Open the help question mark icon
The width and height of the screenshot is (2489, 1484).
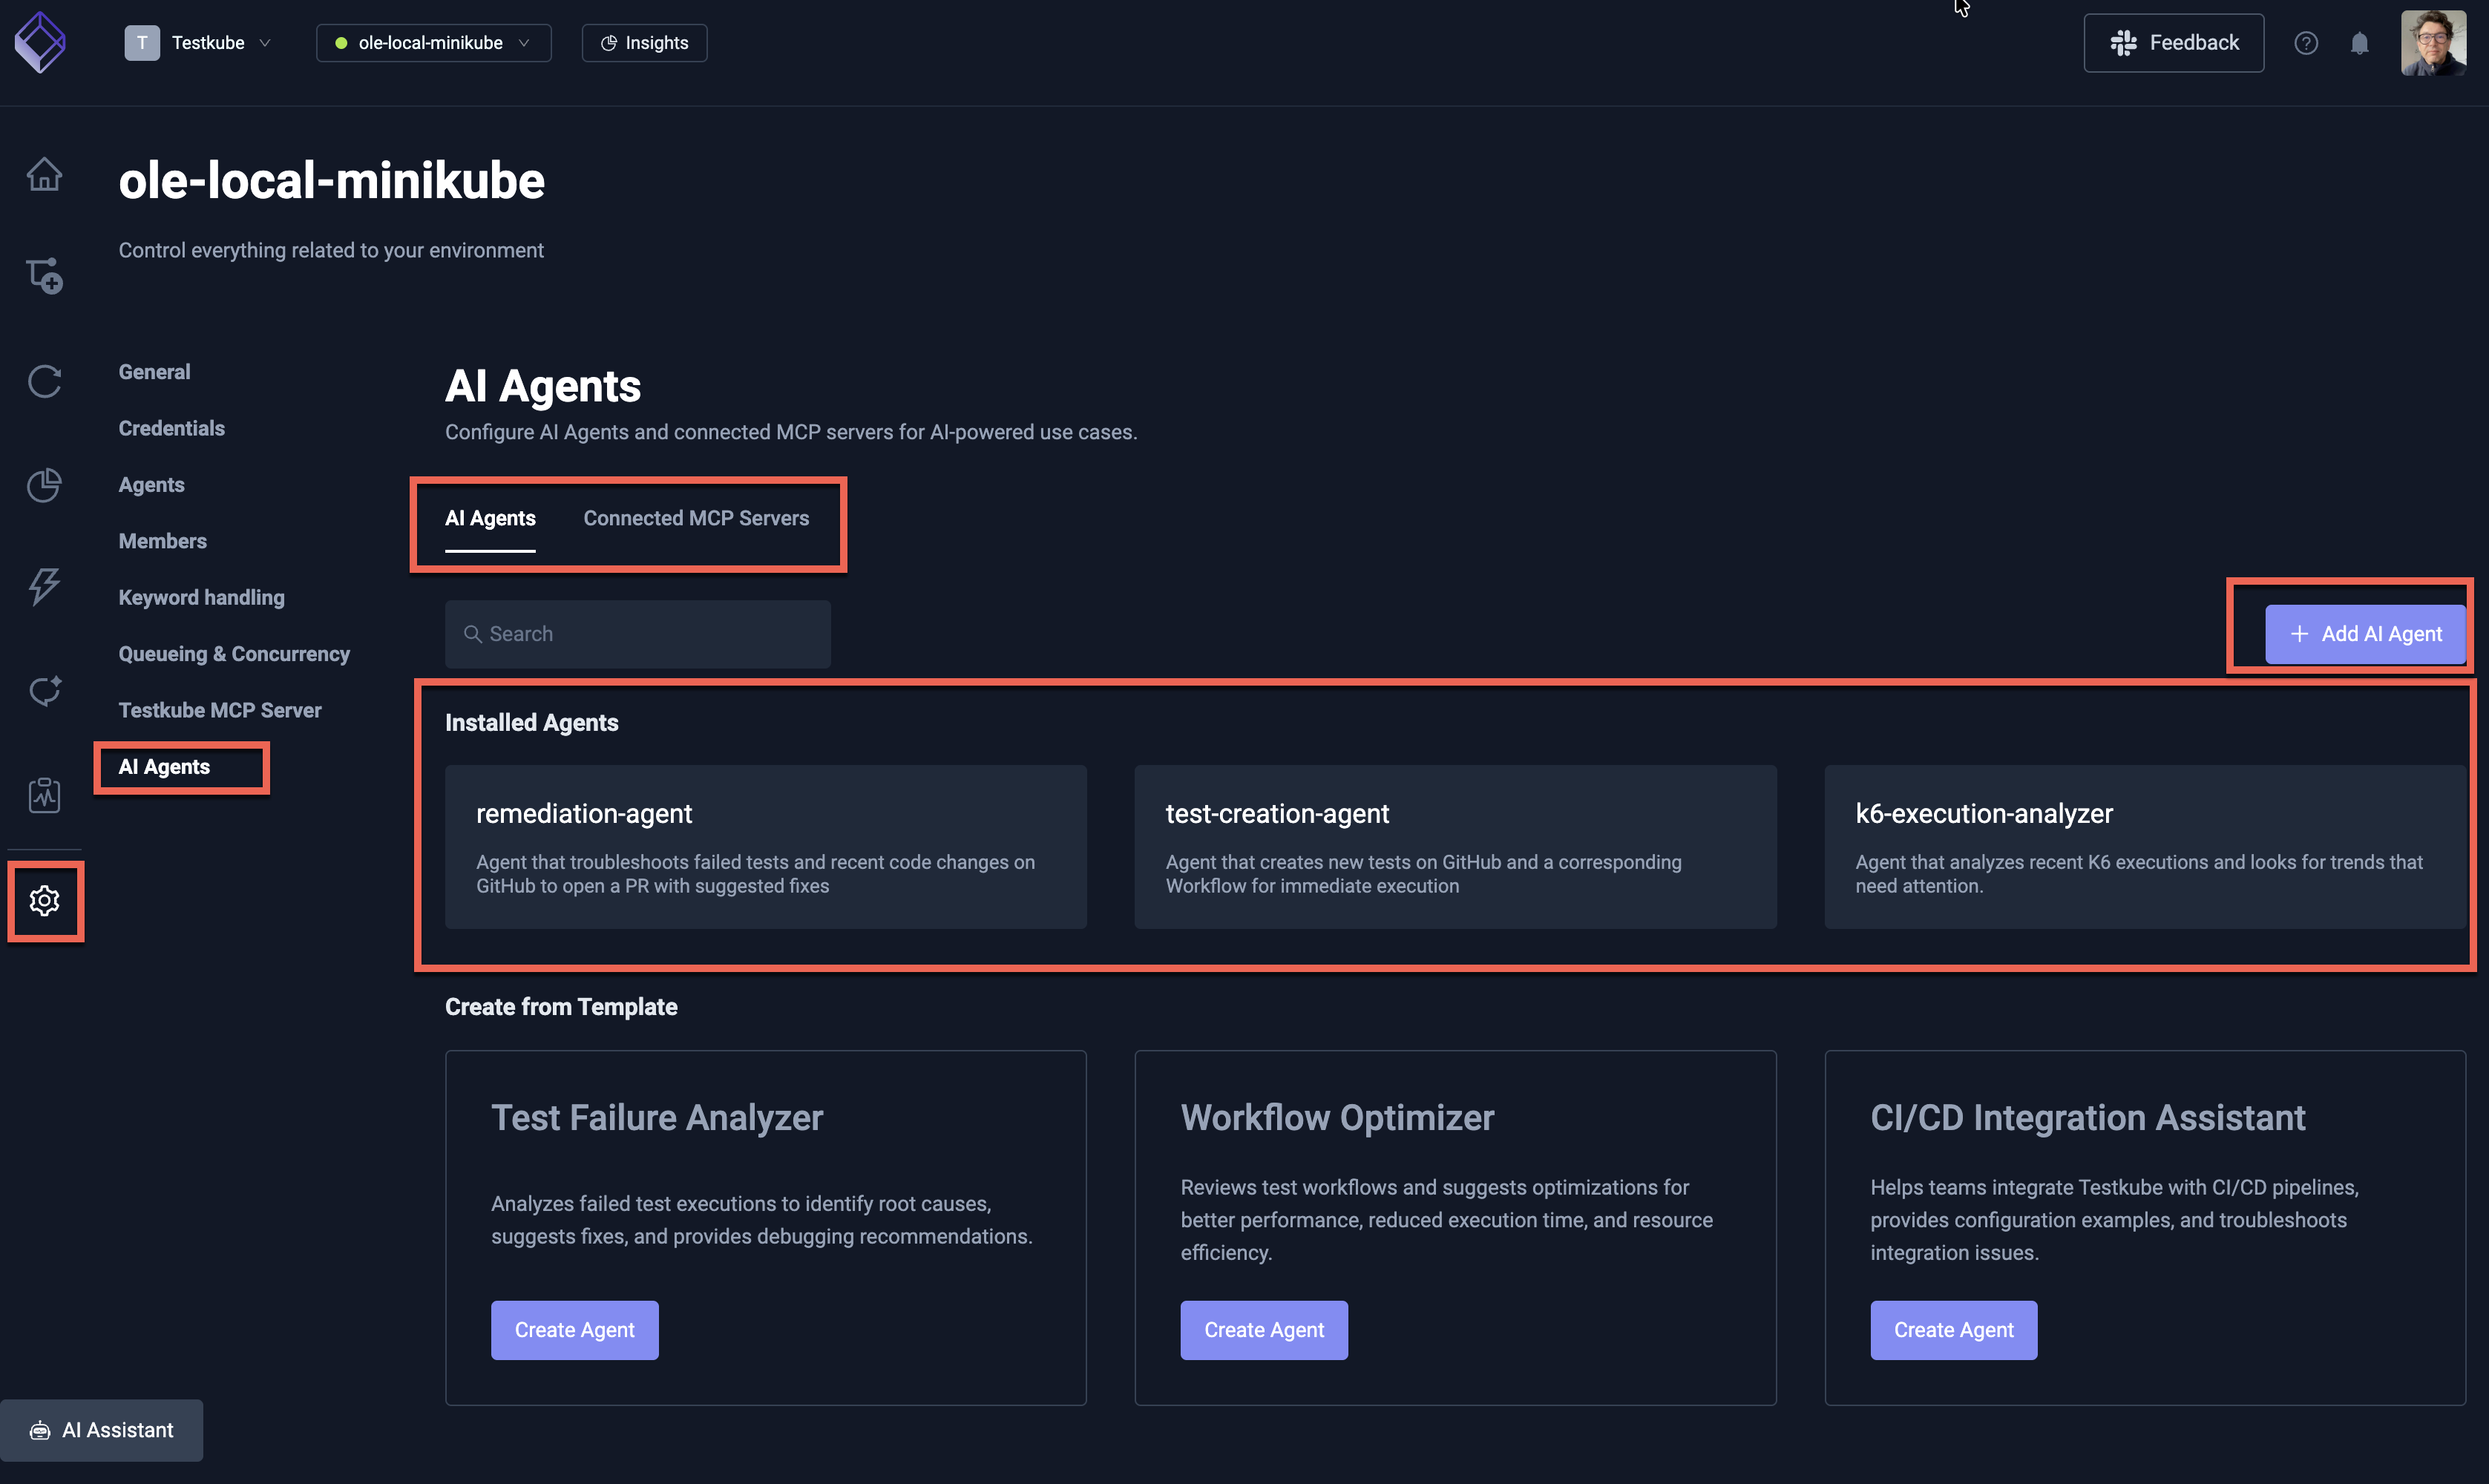[2305, 43]
